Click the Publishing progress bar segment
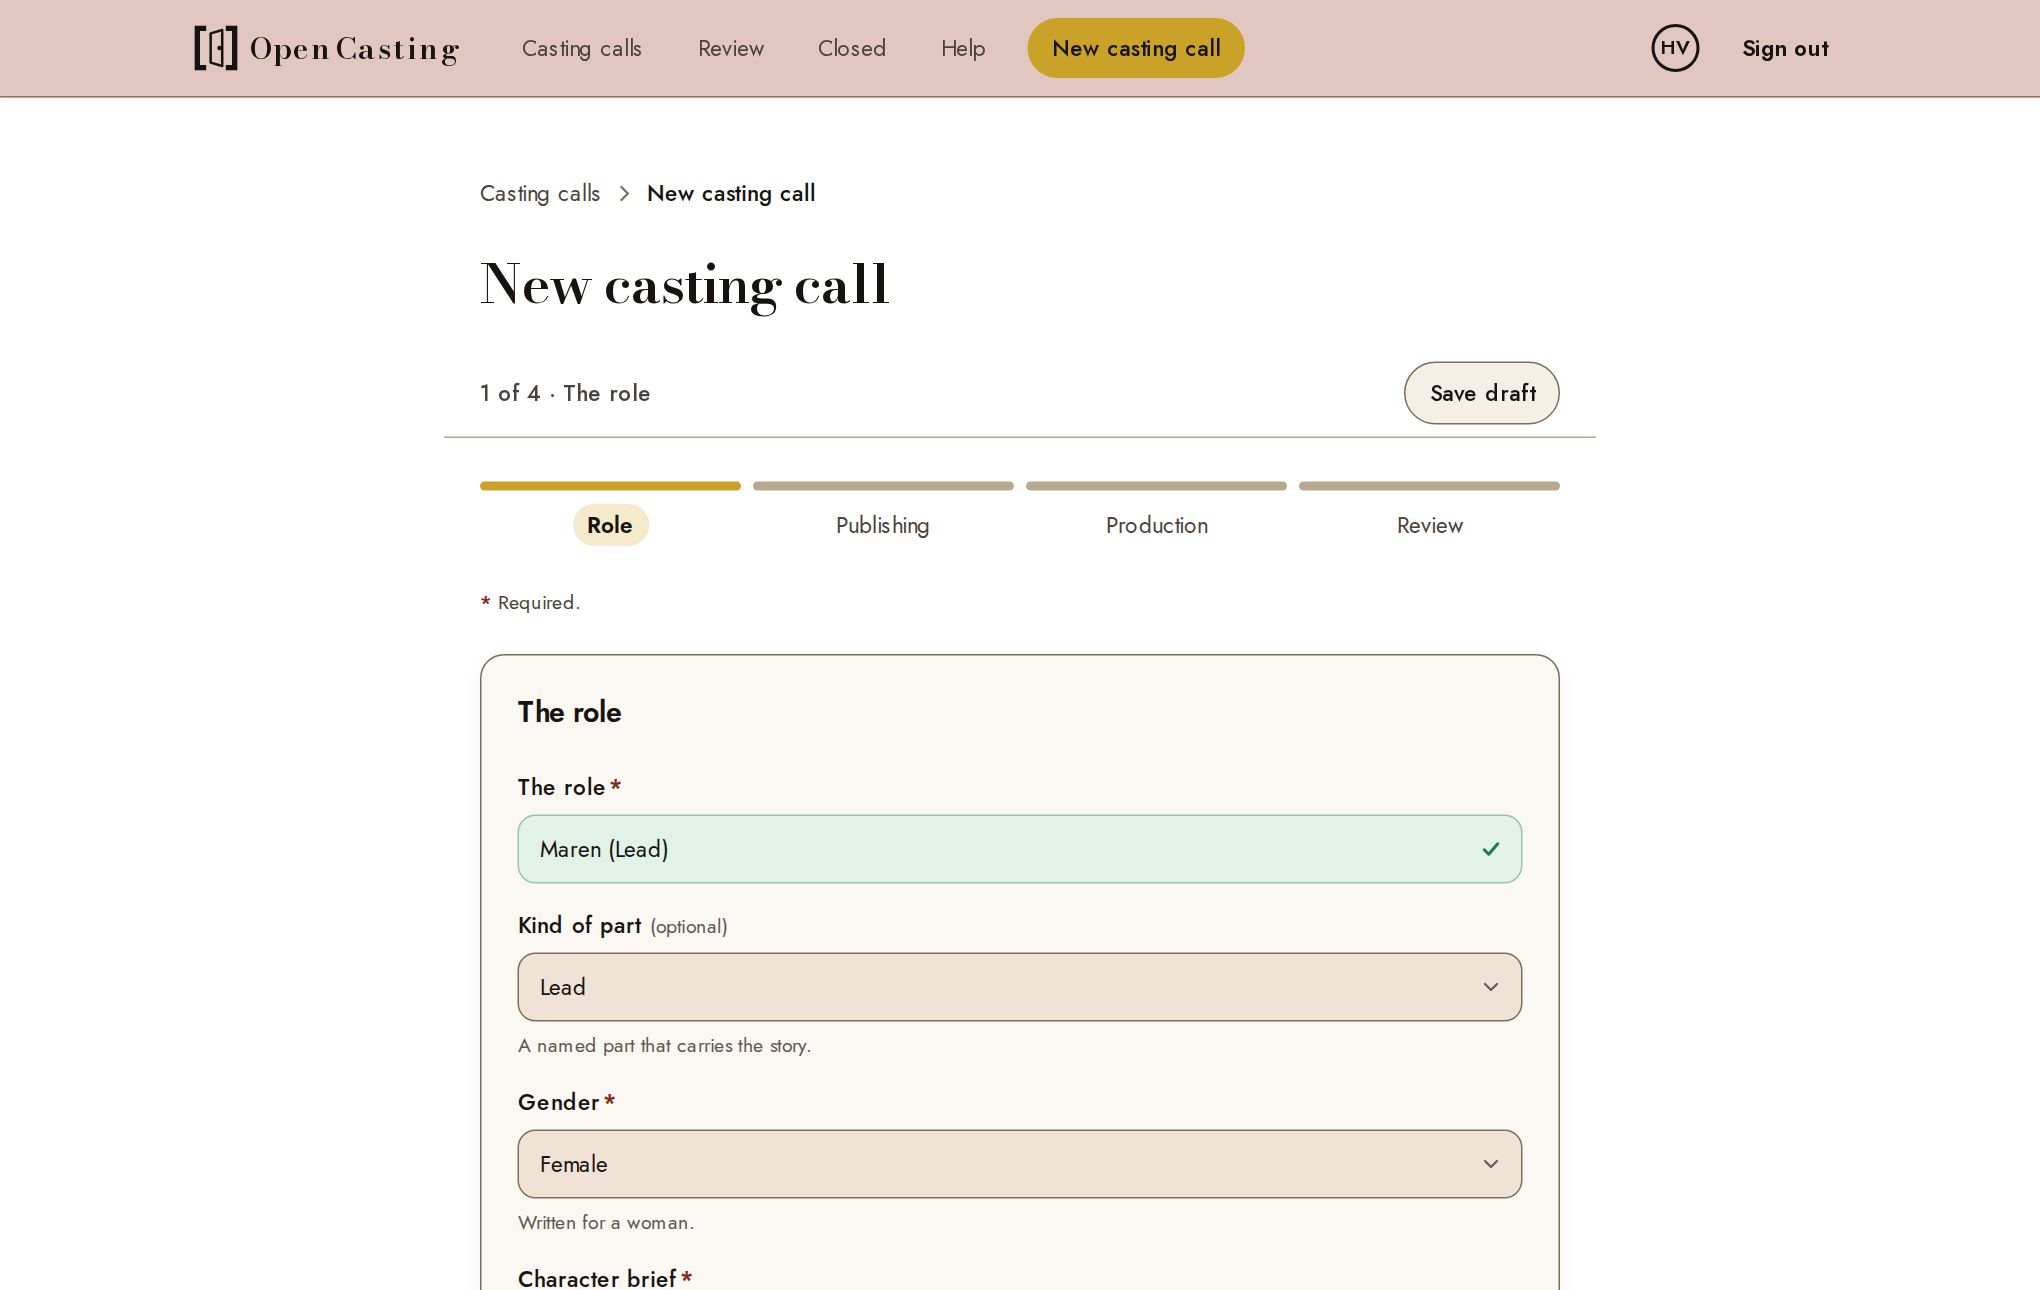 coord(883,486)
